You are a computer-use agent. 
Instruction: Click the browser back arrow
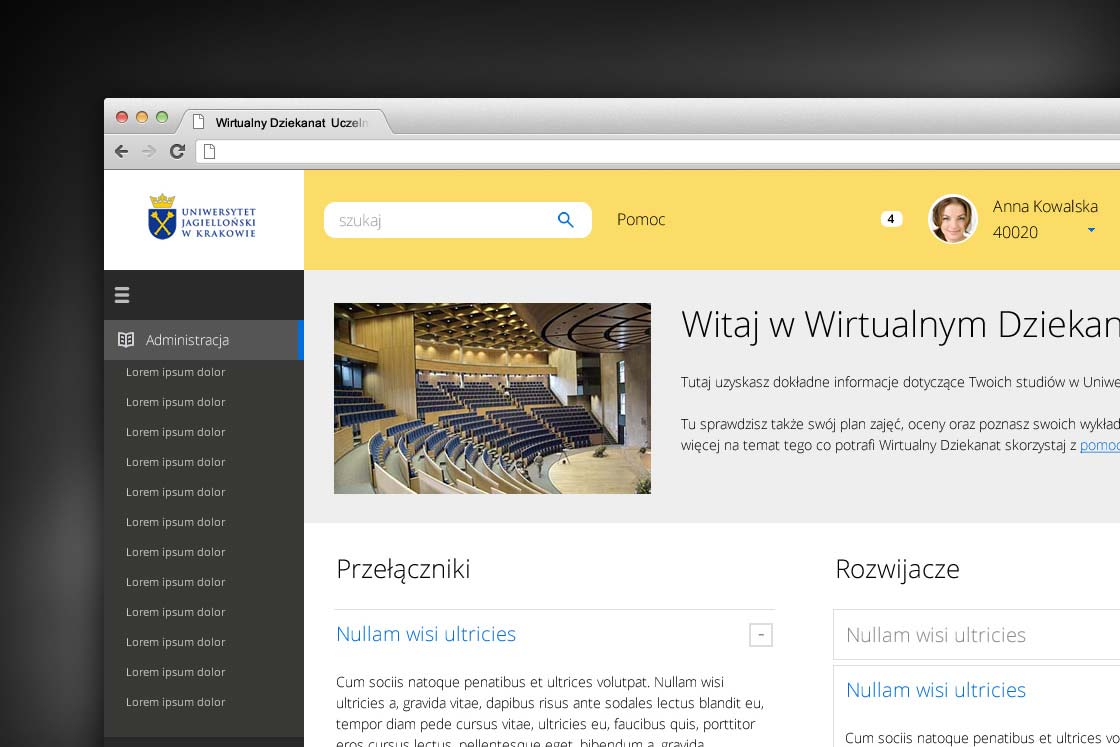coord(121,151)
